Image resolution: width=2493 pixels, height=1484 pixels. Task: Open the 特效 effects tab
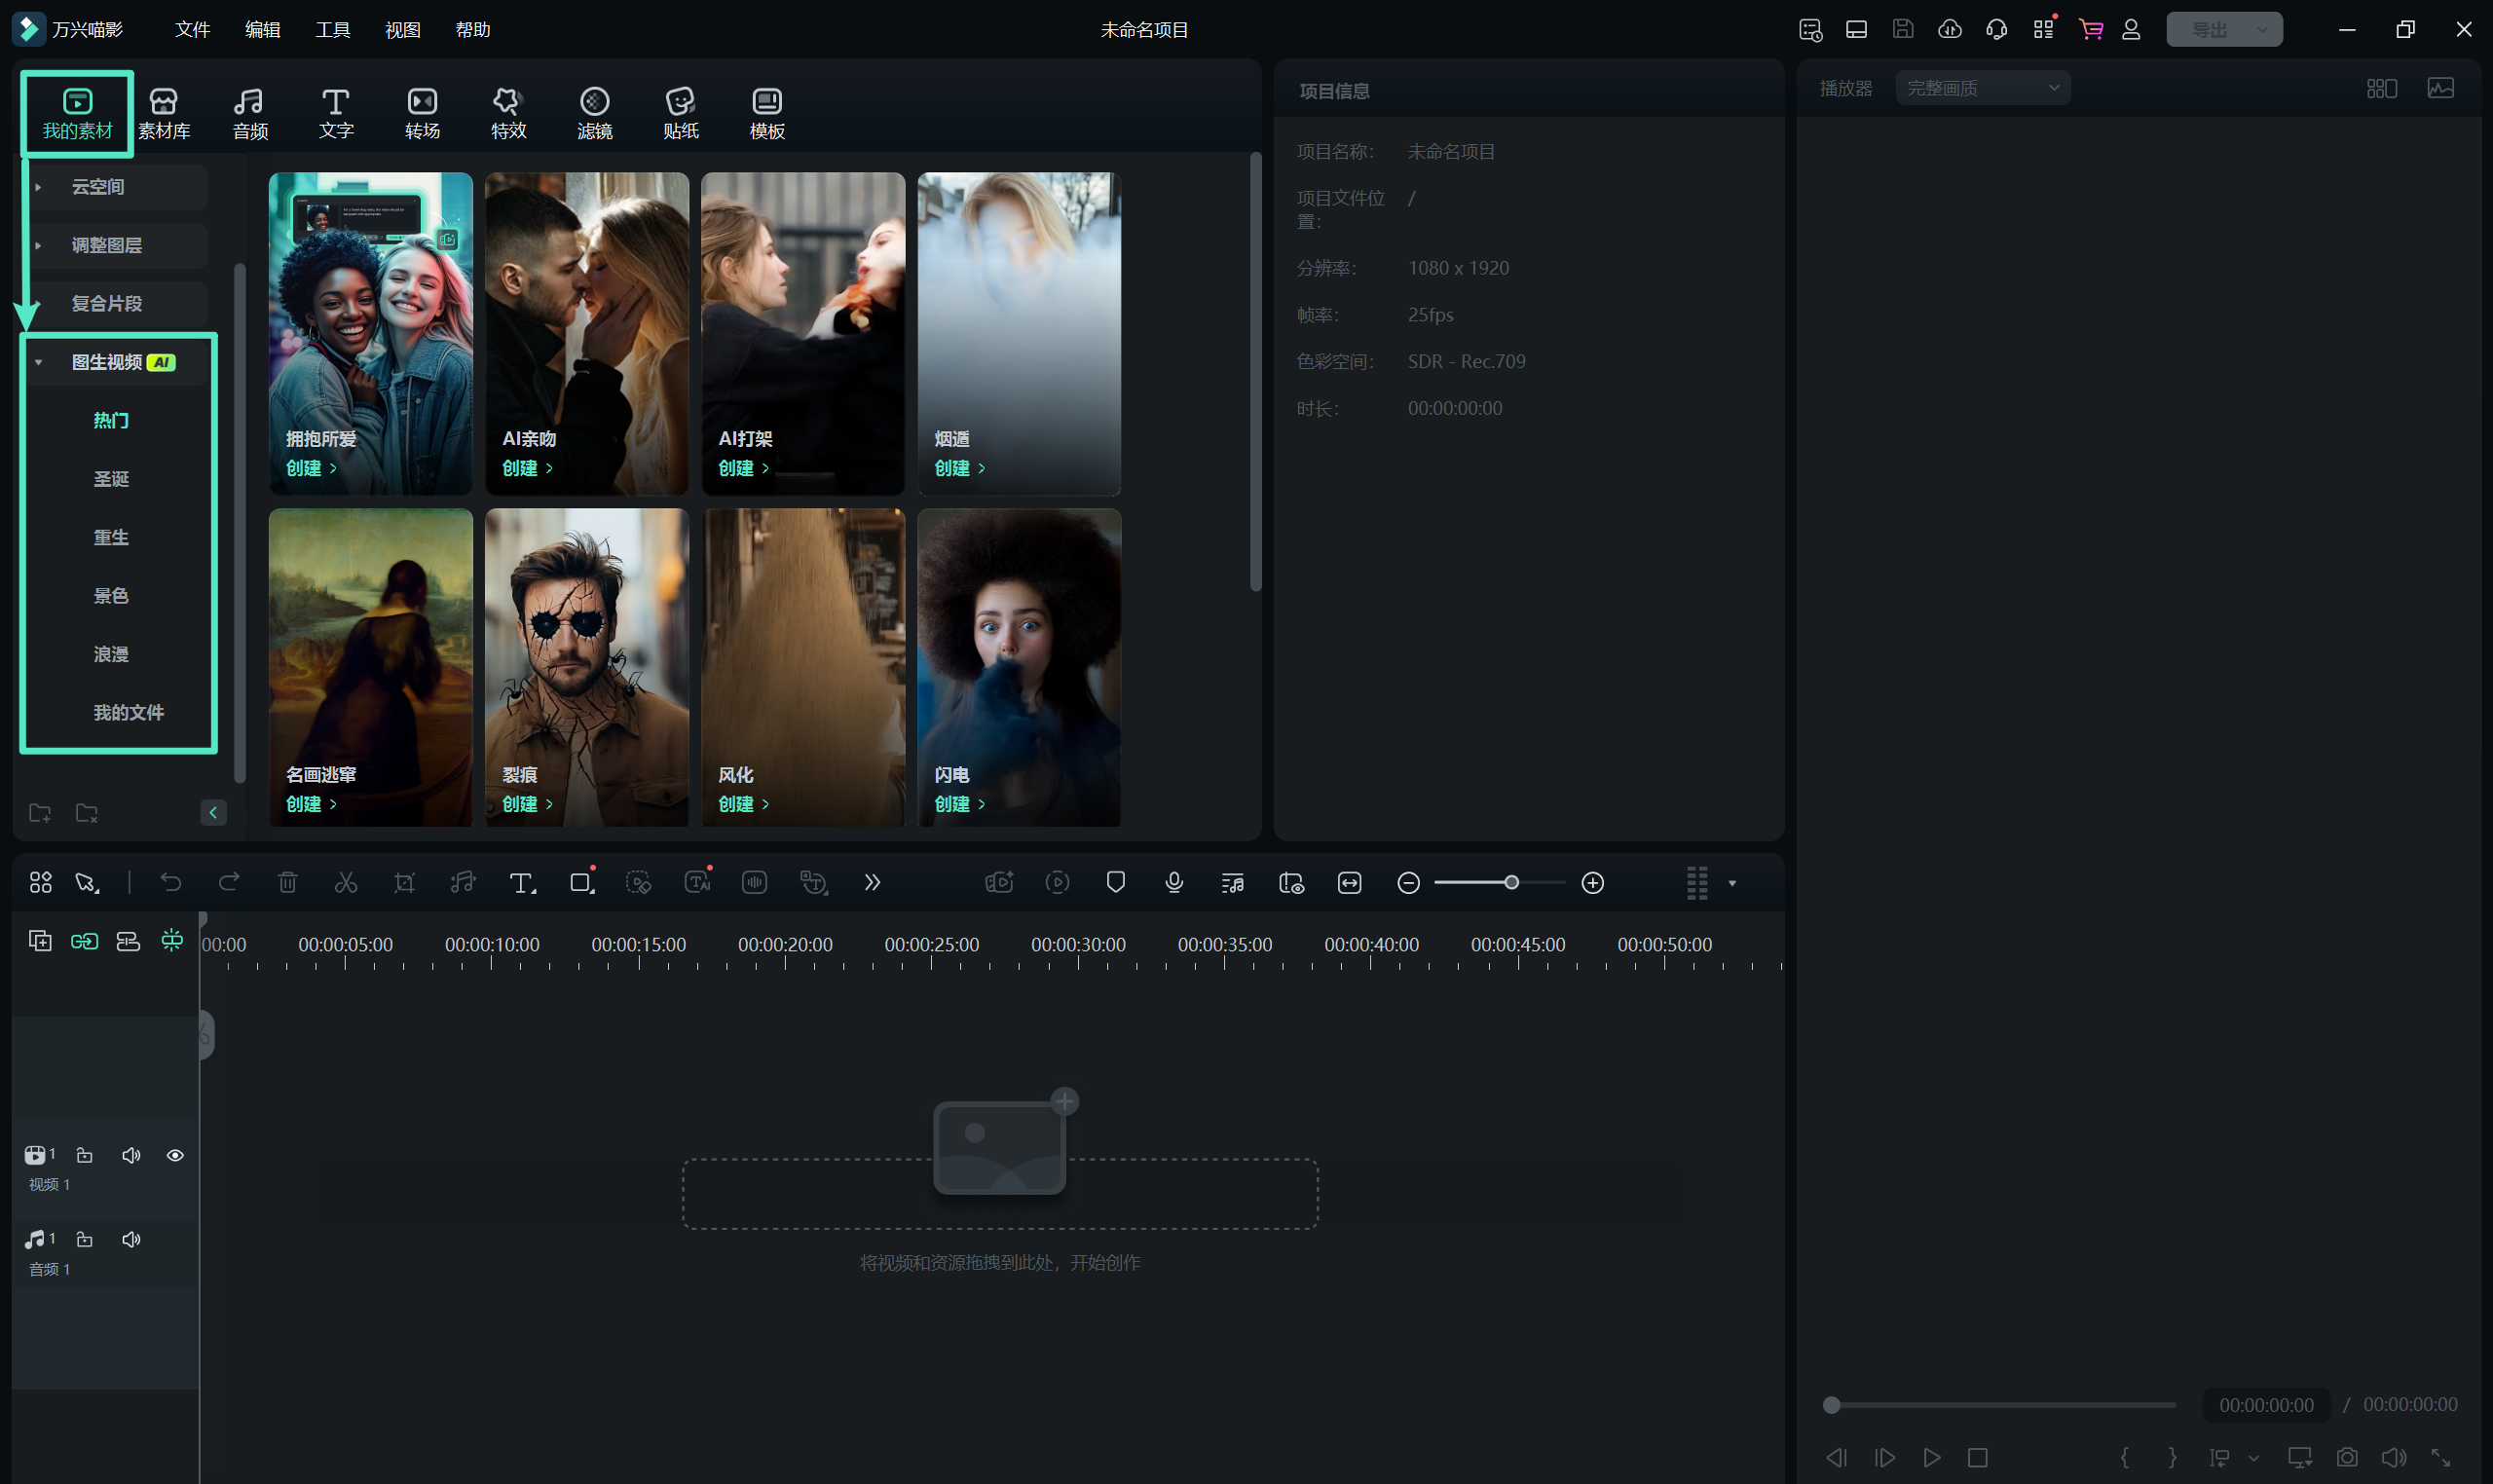(x=508, y=113)
